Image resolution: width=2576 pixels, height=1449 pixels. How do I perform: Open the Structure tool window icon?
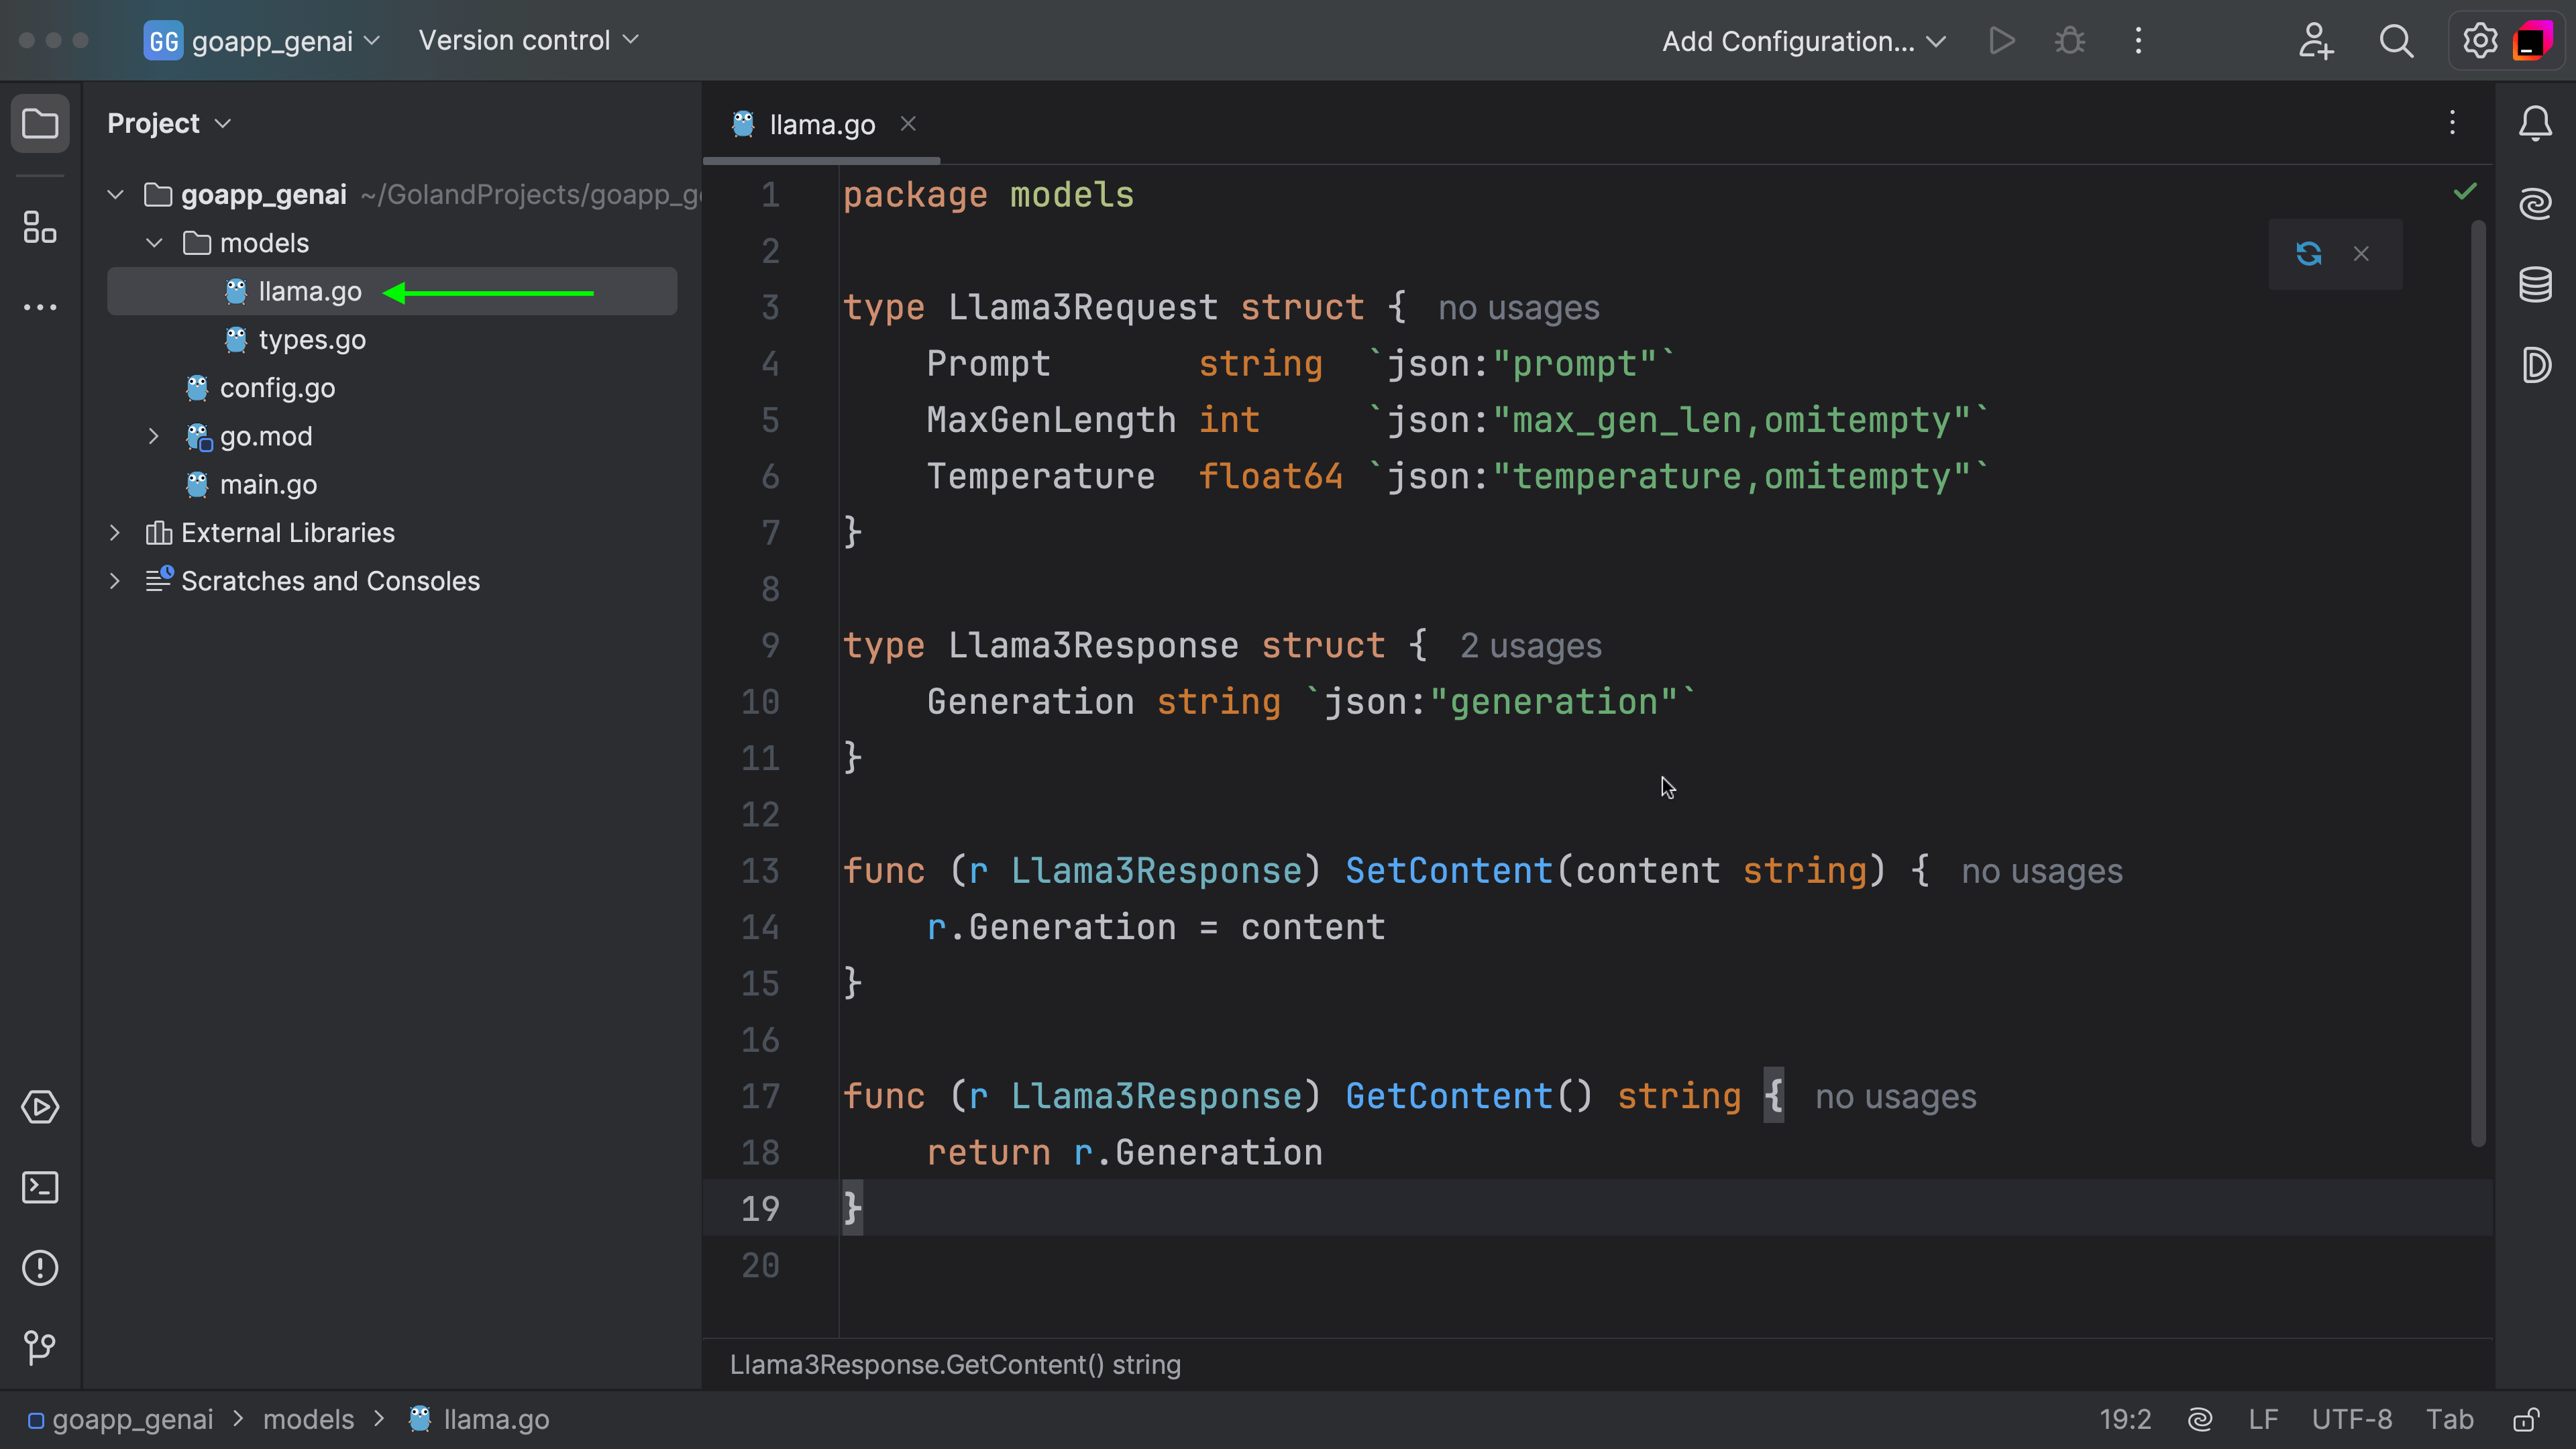(x=40, y=227)
